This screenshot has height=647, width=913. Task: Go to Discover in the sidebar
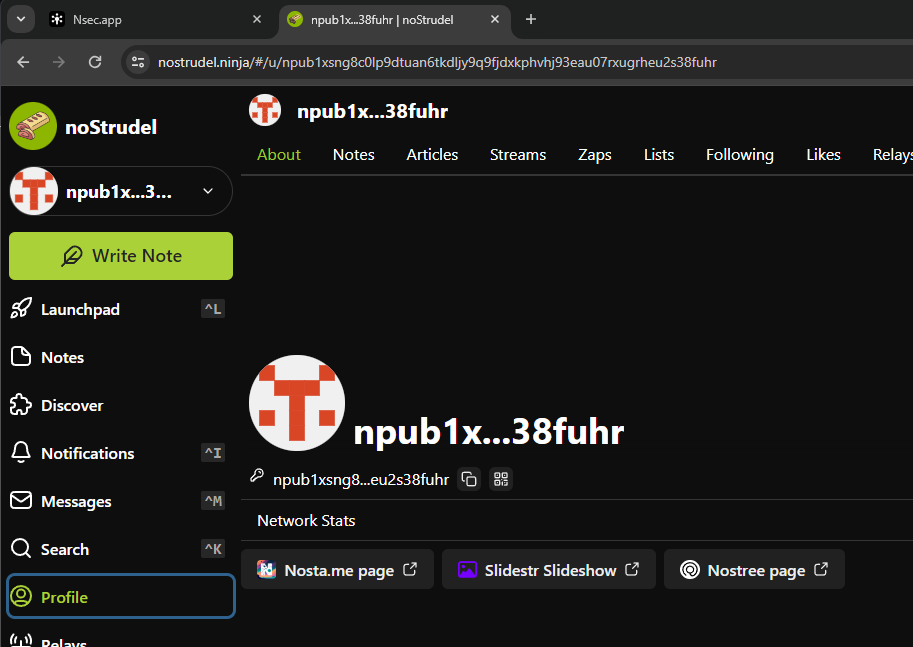[121, 405]
